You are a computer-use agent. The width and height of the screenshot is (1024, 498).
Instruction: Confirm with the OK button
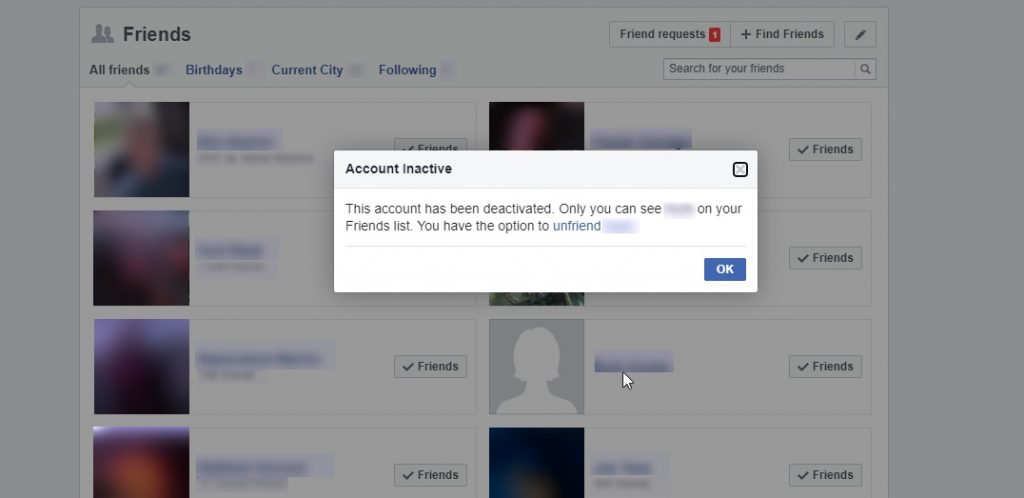724,269
